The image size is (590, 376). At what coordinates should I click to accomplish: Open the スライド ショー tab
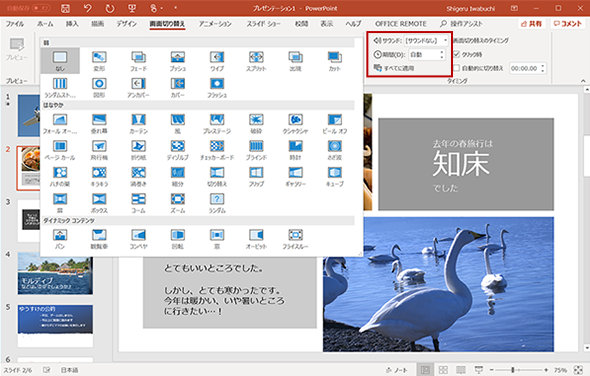[x=263, y=24]
